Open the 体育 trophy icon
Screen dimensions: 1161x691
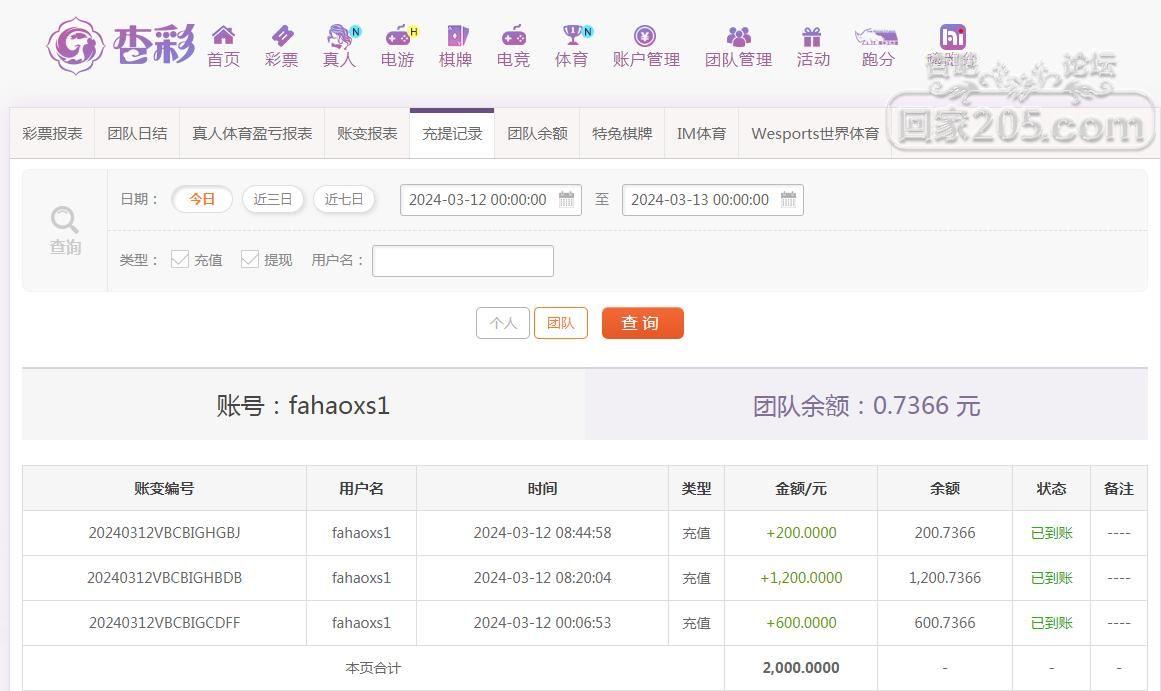(572, 37)
